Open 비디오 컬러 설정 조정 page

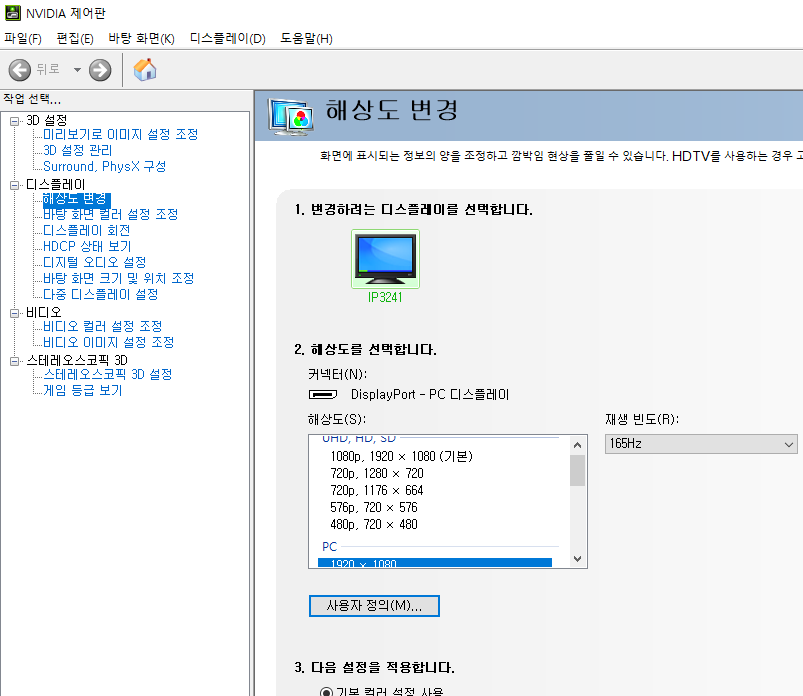click(x=102, y=326)
